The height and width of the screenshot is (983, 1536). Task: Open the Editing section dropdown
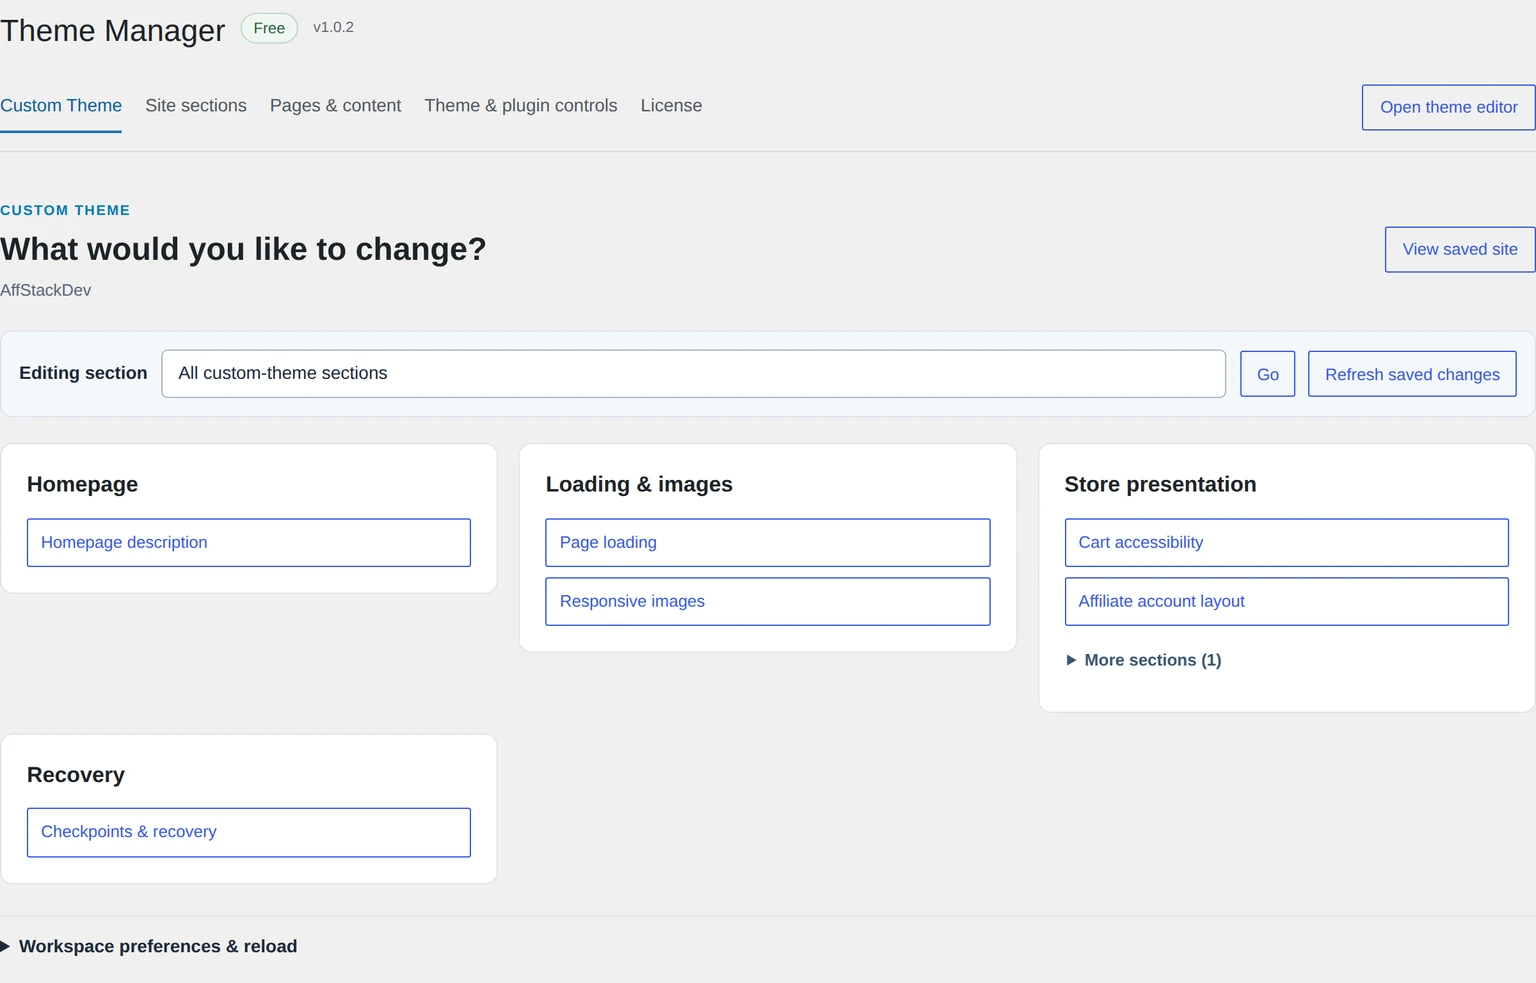(x=693, y=373)
